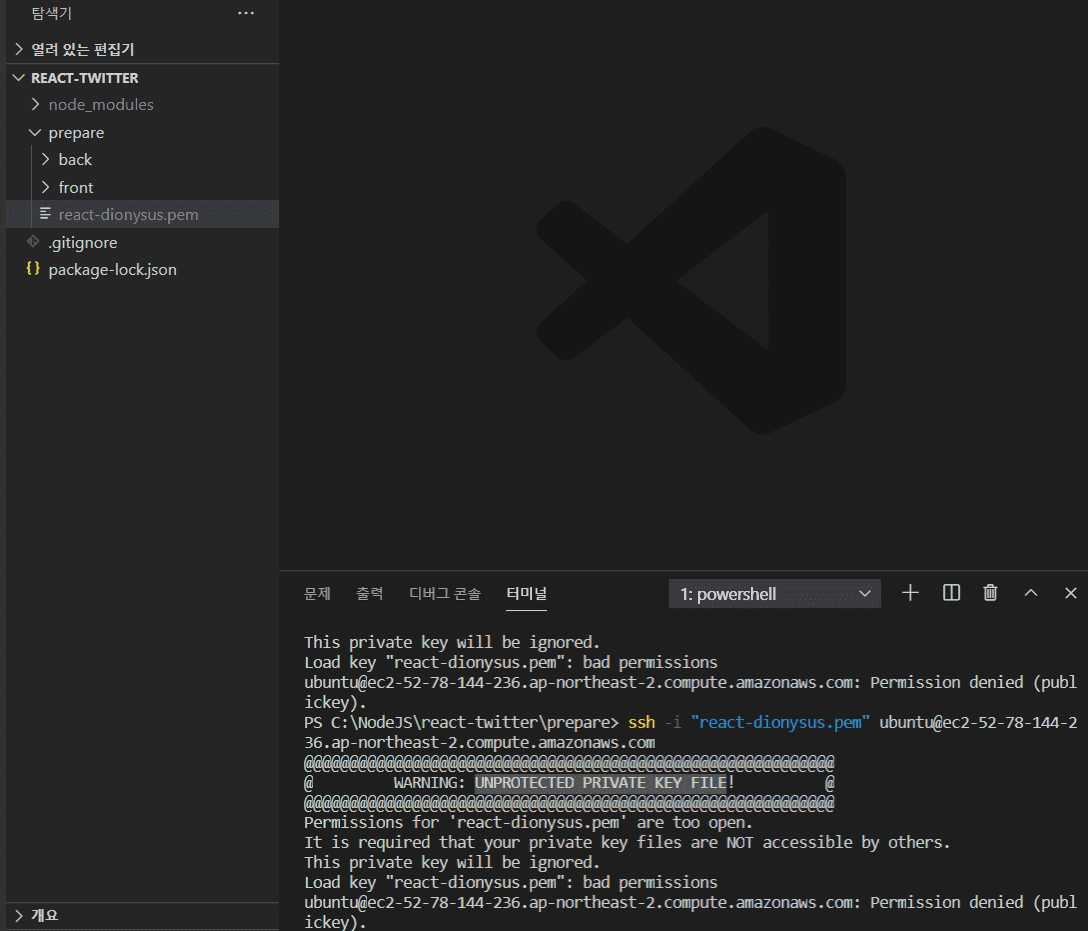Open the powershell terminal selector dropdown
Screen dimensions: 1088x931
[x=774, y=594]
